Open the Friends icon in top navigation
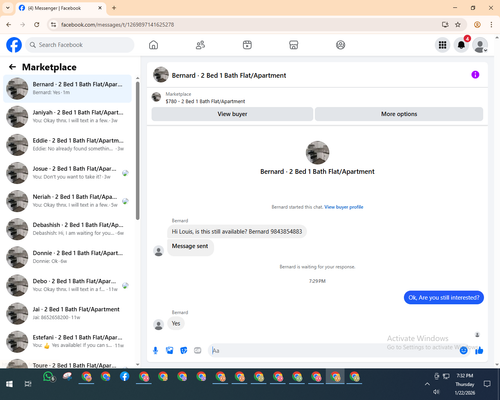Image resolution: width=500 pixels, height=400 pixels. coord(200,45)
